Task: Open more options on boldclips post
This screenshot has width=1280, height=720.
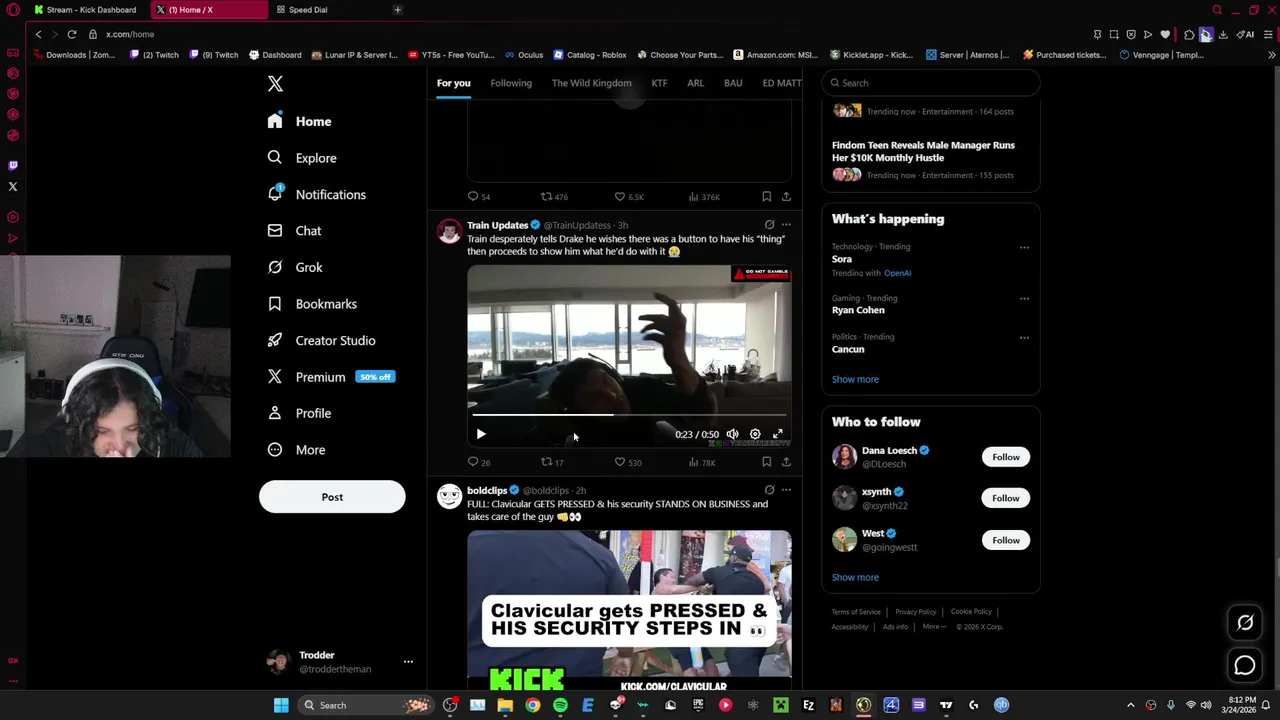Action: tap(786, 490)
